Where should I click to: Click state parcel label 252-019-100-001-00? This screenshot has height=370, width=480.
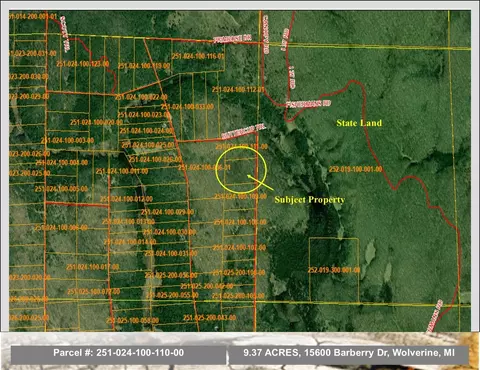pos(356,169)
